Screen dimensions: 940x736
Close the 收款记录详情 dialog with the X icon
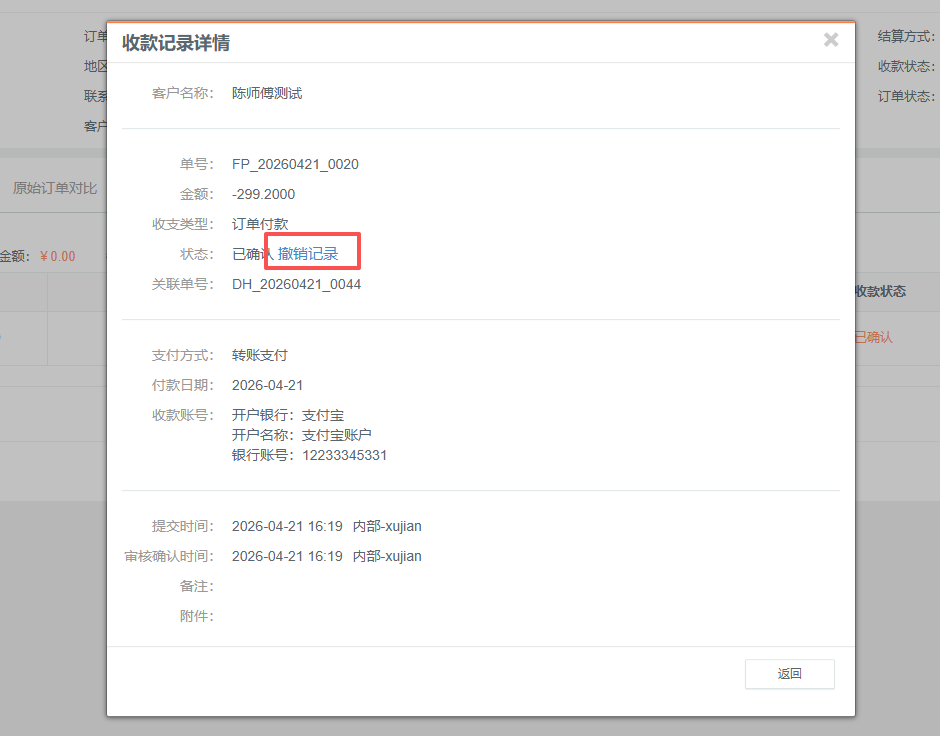point(830,40)
